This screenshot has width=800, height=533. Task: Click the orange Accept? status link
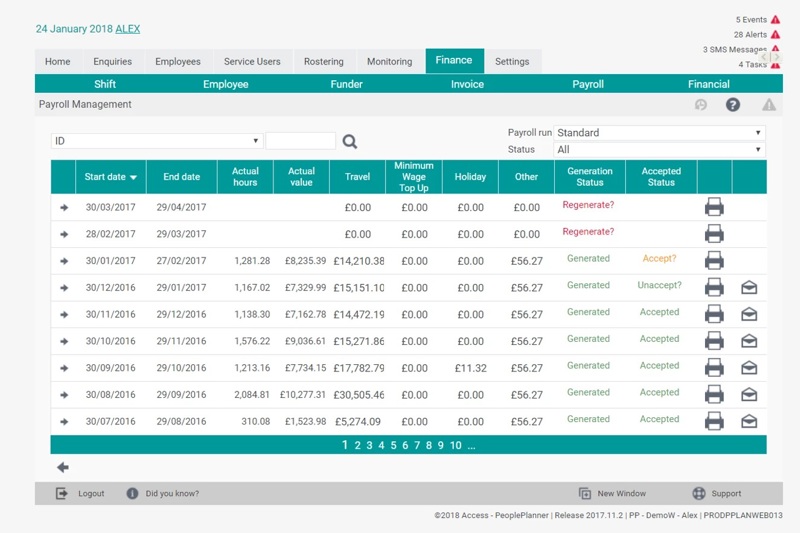click(659, 259)
